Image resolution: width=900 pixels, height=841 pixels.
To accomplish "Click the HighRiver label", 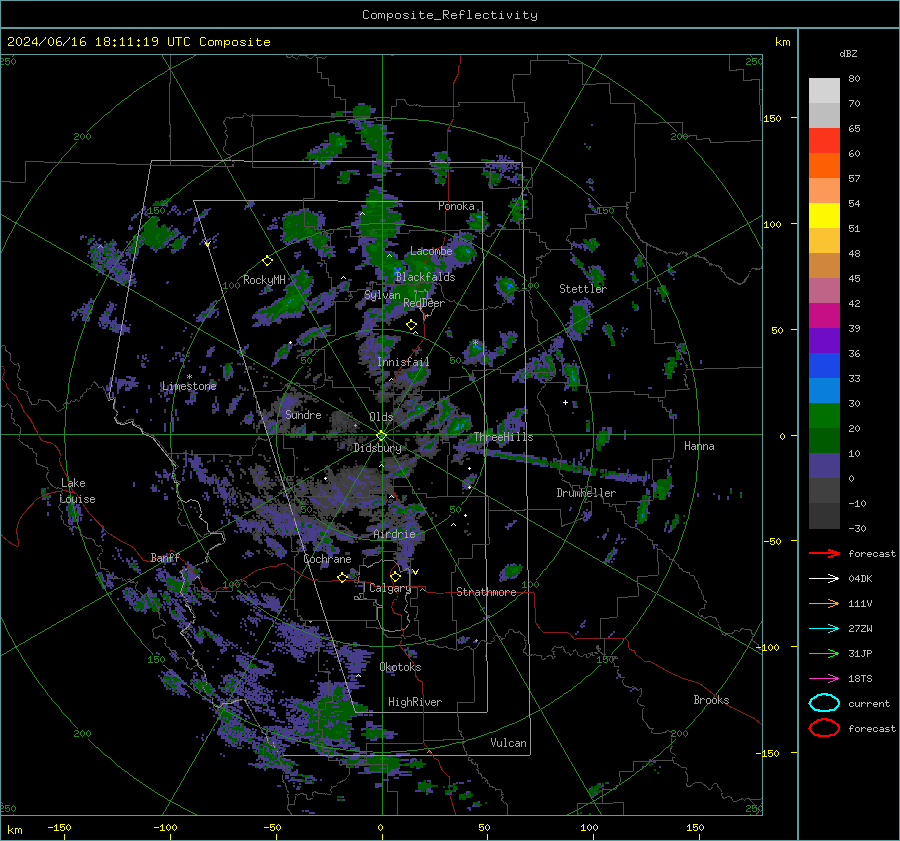I will tap(415, 702).
